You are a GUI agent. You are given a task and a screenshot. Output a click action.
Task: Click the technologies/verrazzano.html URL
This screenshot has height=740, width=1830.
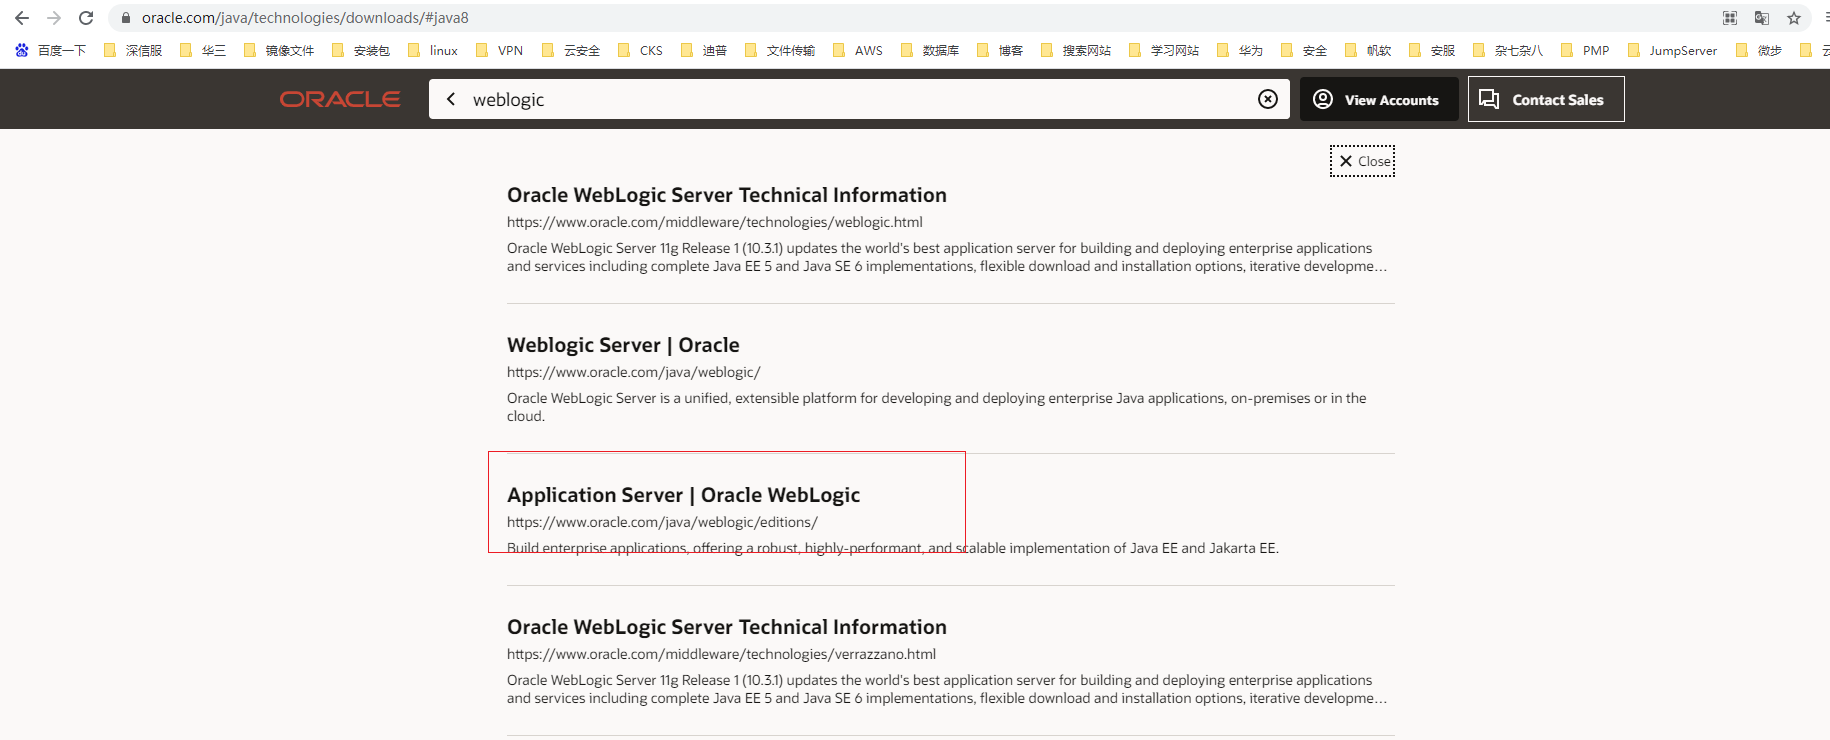click(x=721, y=654)
